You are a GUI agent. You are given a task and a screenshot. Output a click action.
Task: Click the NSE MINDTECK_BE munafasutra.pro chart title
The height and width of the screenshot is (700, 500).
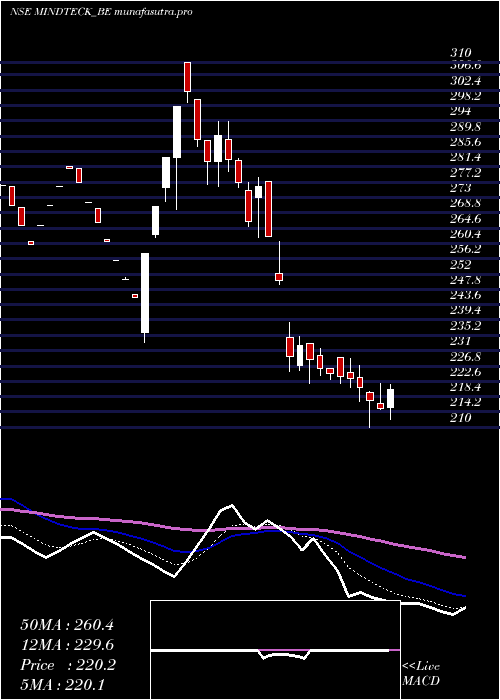click(x=101, y=12)
